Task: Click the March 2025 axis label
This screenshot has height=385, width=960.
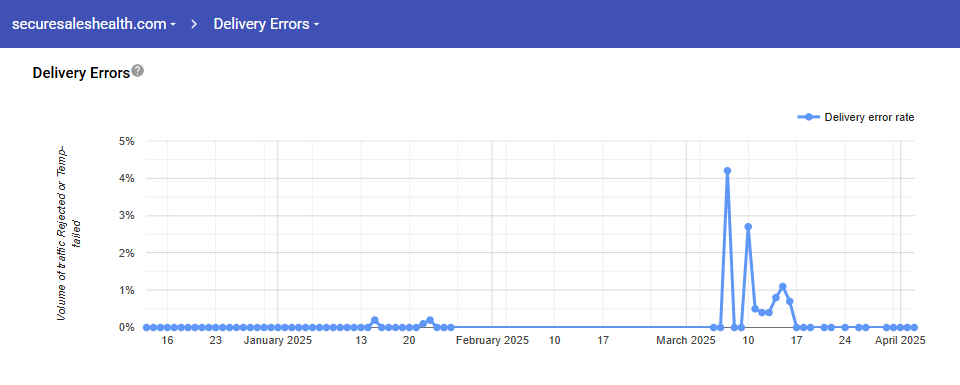Action: pos(686,340)
